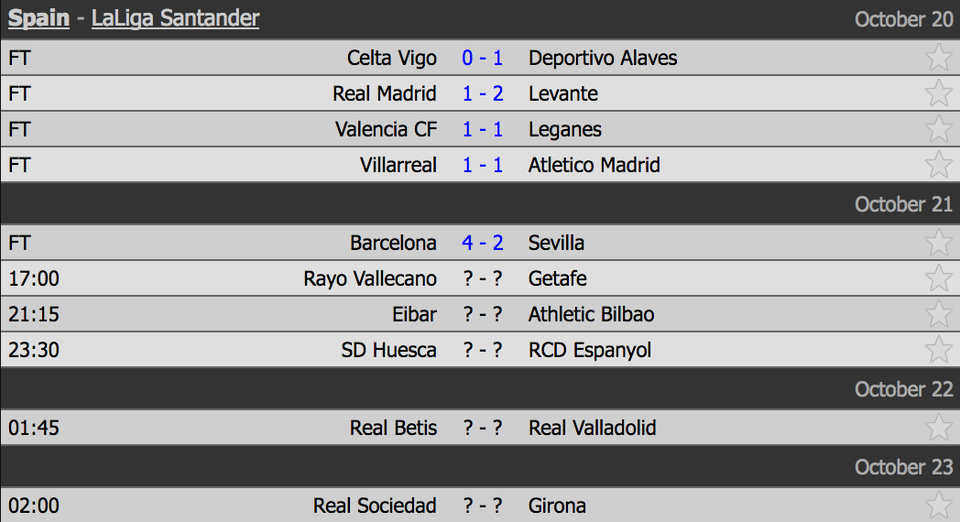This screenshot has height=522, width=960.
Task: Click the Atletico Madrid team name
Action: click(594, 165)
